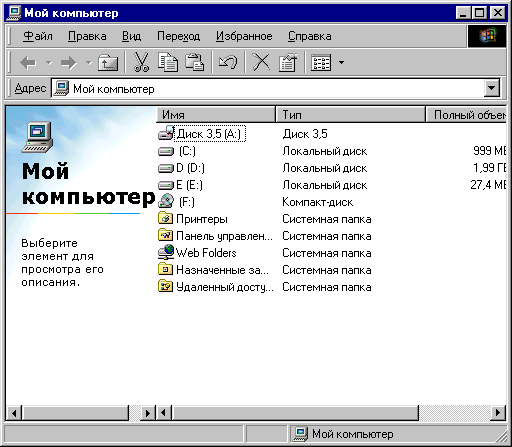Sort by Полный объем column header
Image resolution: width=512 pixels, height=447 pixels.
466,115
